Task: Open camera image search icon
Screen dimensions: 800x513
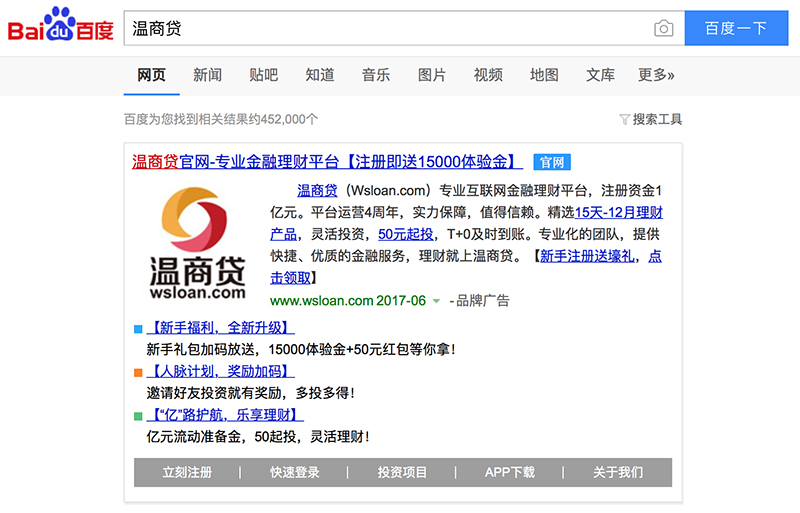Action: [x=663, y=29]
